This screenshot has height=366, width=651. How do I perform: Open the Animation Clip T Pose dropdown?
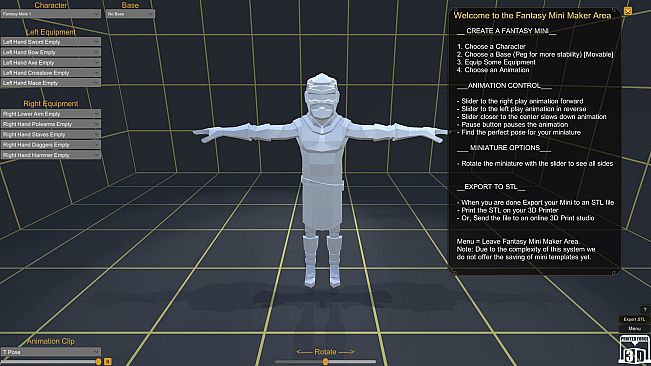click(x=51, y=351)
